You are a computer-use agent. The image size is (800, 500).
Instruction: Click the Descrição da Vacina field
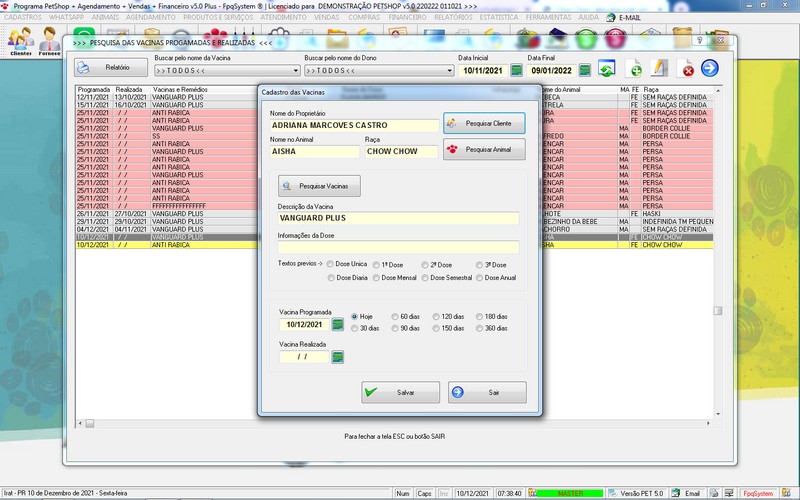click(x=398, y=218)
